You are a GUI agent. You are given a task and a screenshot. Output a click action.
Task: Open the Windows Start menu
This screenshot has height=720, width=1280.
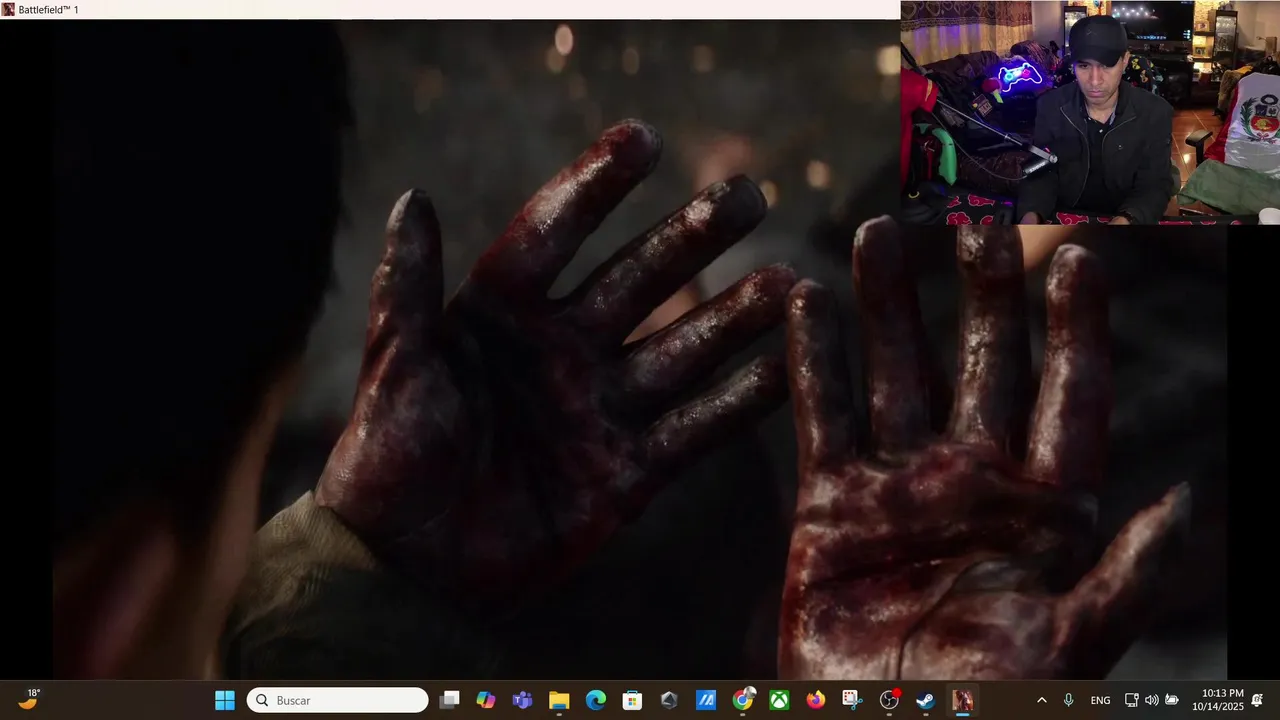click(225, 700)
